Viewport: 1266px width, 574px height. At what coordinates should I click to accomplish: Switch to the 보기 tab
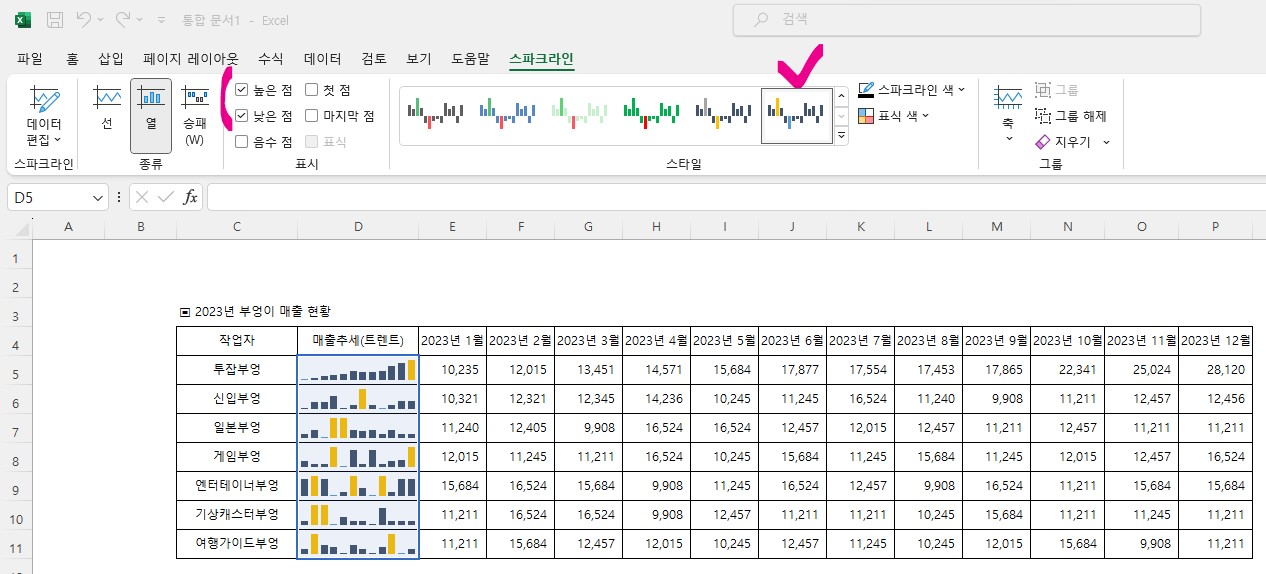click(419, 59)
